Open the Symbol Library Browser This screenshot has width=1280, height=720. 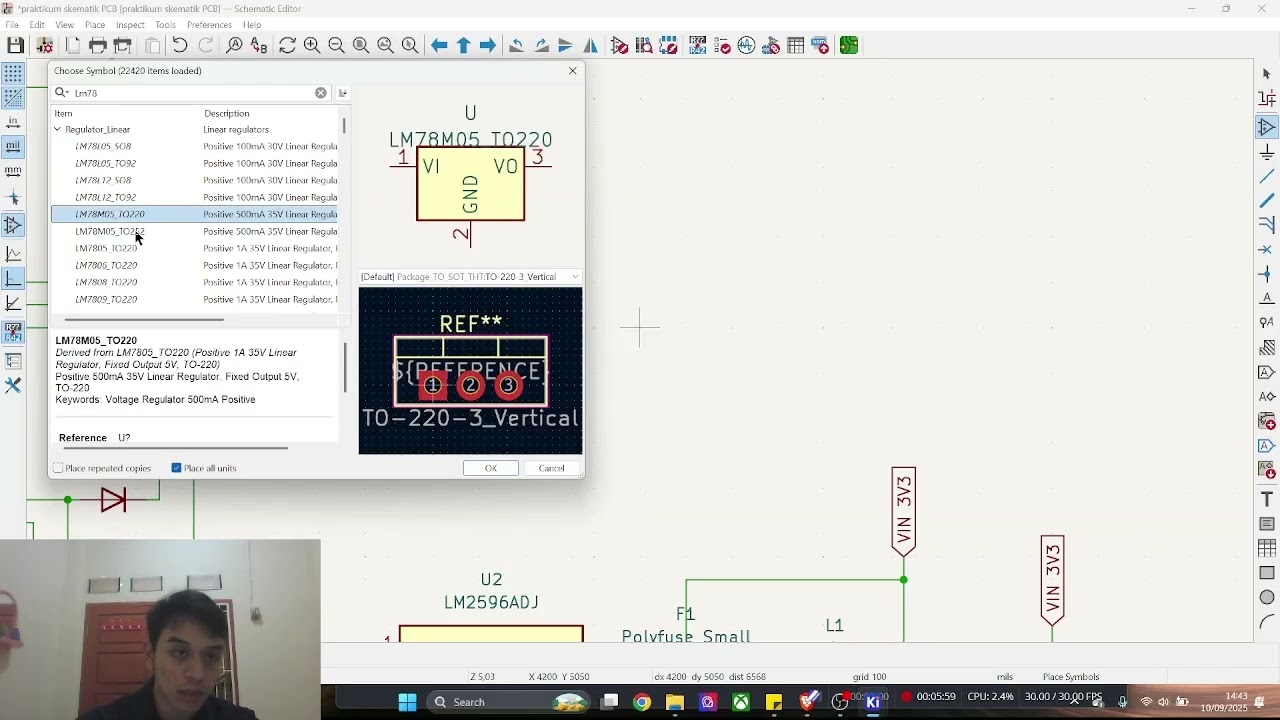(x=645, y=46)
